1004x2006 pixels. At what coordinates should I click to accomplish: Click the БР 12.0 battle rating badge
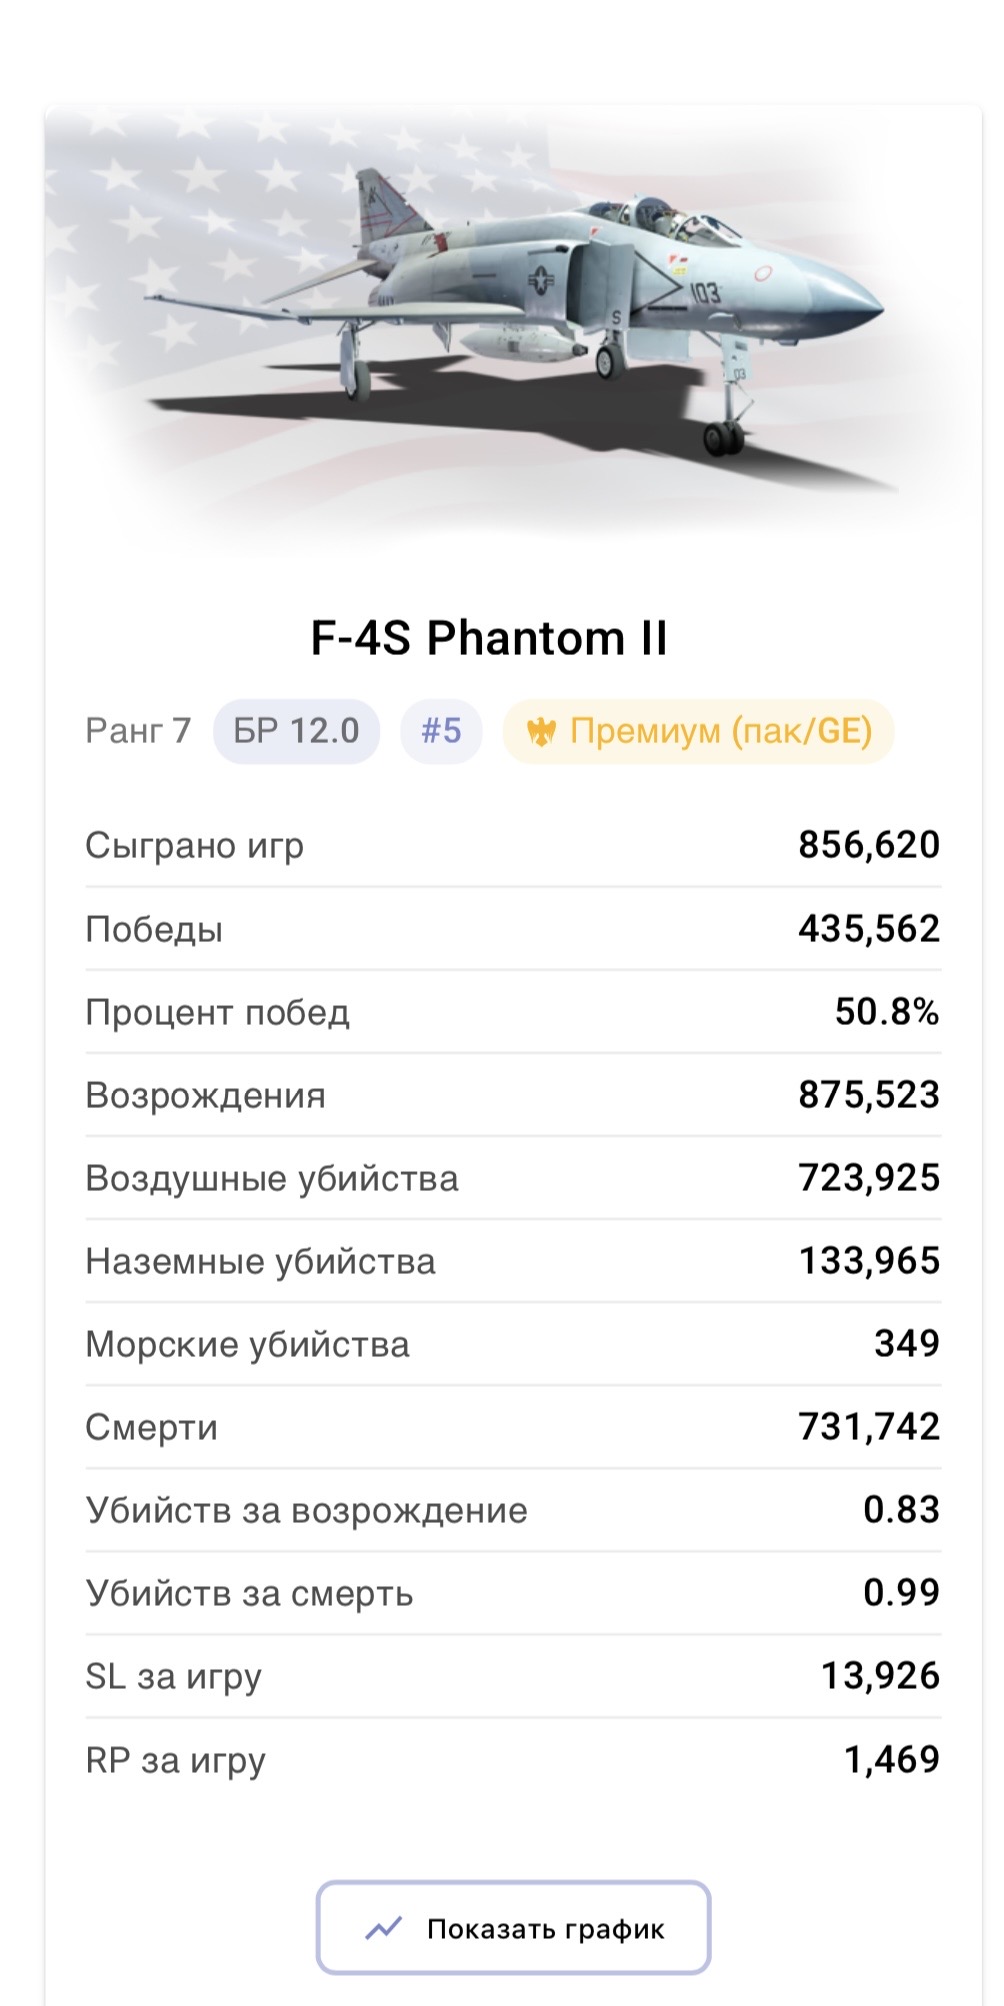tap(296, 732)
